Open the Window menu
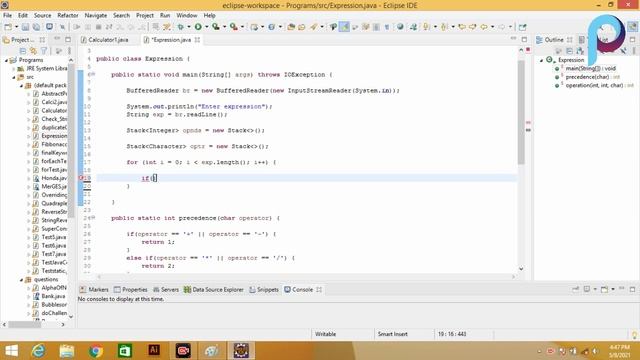 [187, 16]
